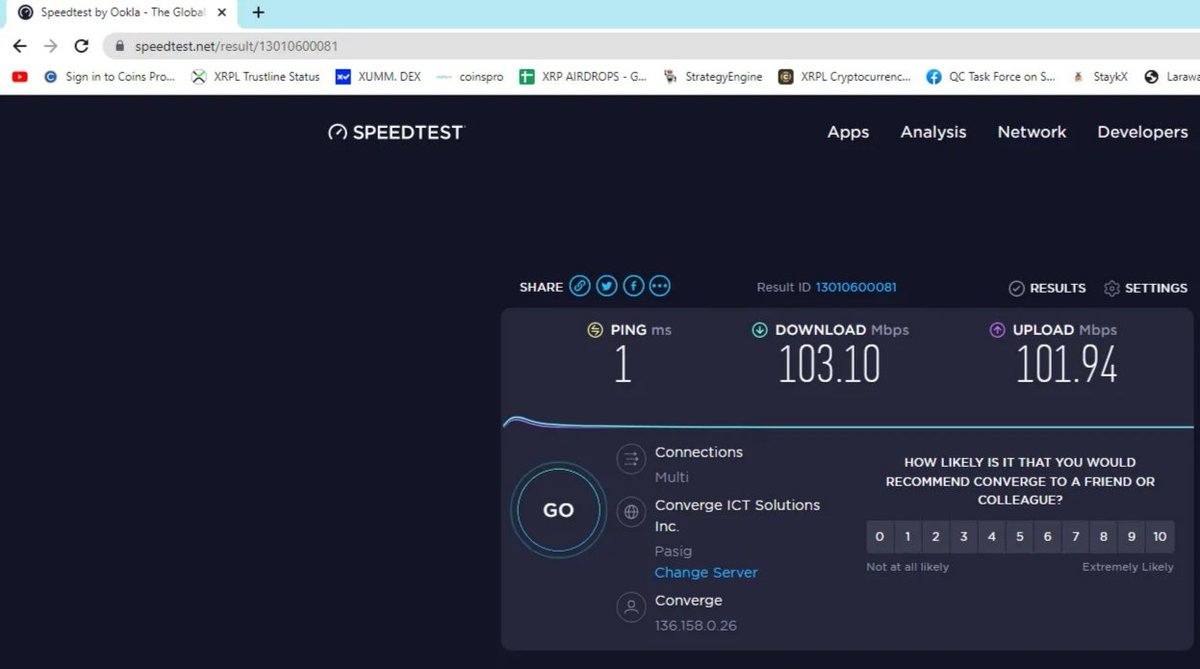This screenshot has height=669, width=1200.
Task: Click the address bar padlock icon
Action: [119, 46]
